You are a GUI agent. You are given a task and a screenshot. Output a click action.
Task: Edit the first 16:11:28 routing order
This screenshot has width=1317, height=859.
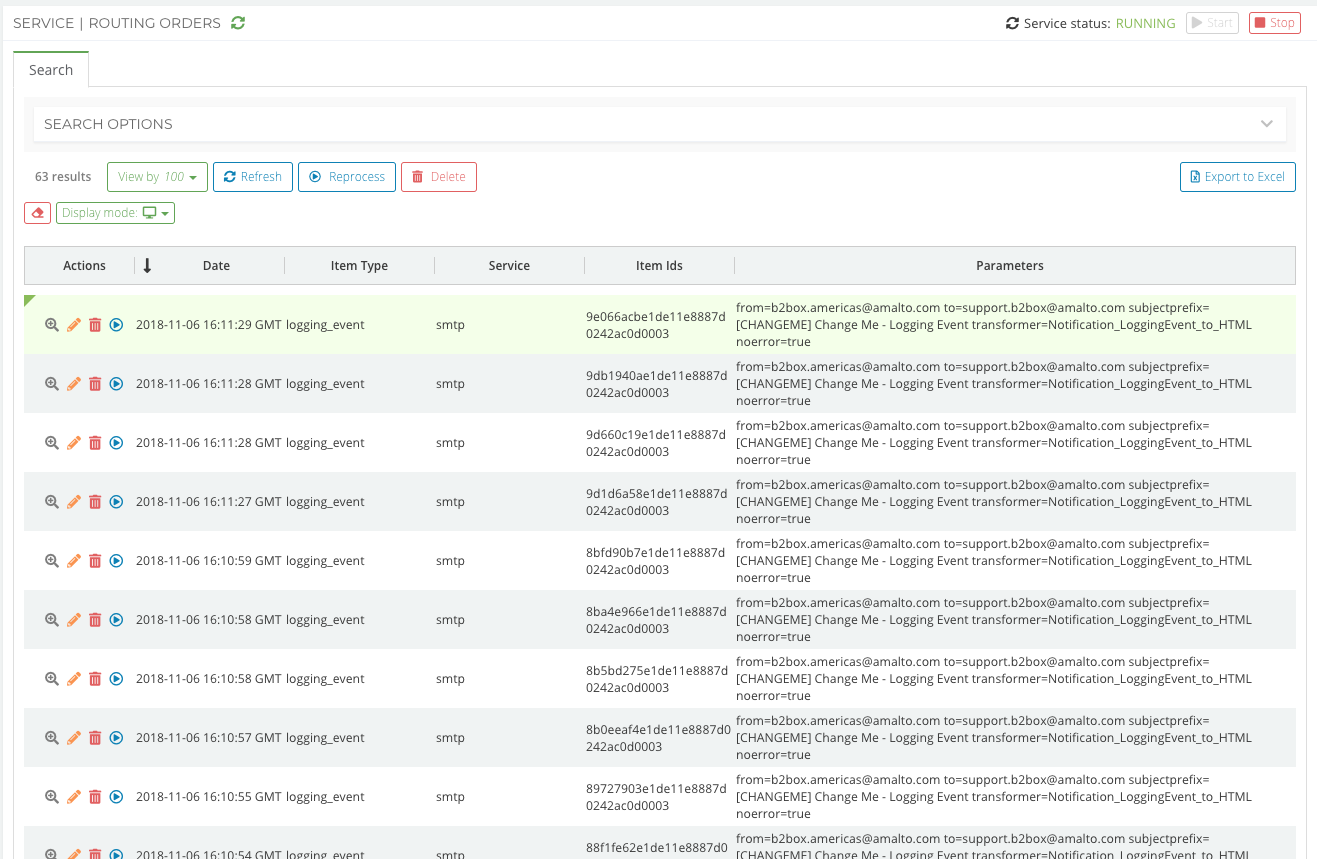[x=74, y=384]
